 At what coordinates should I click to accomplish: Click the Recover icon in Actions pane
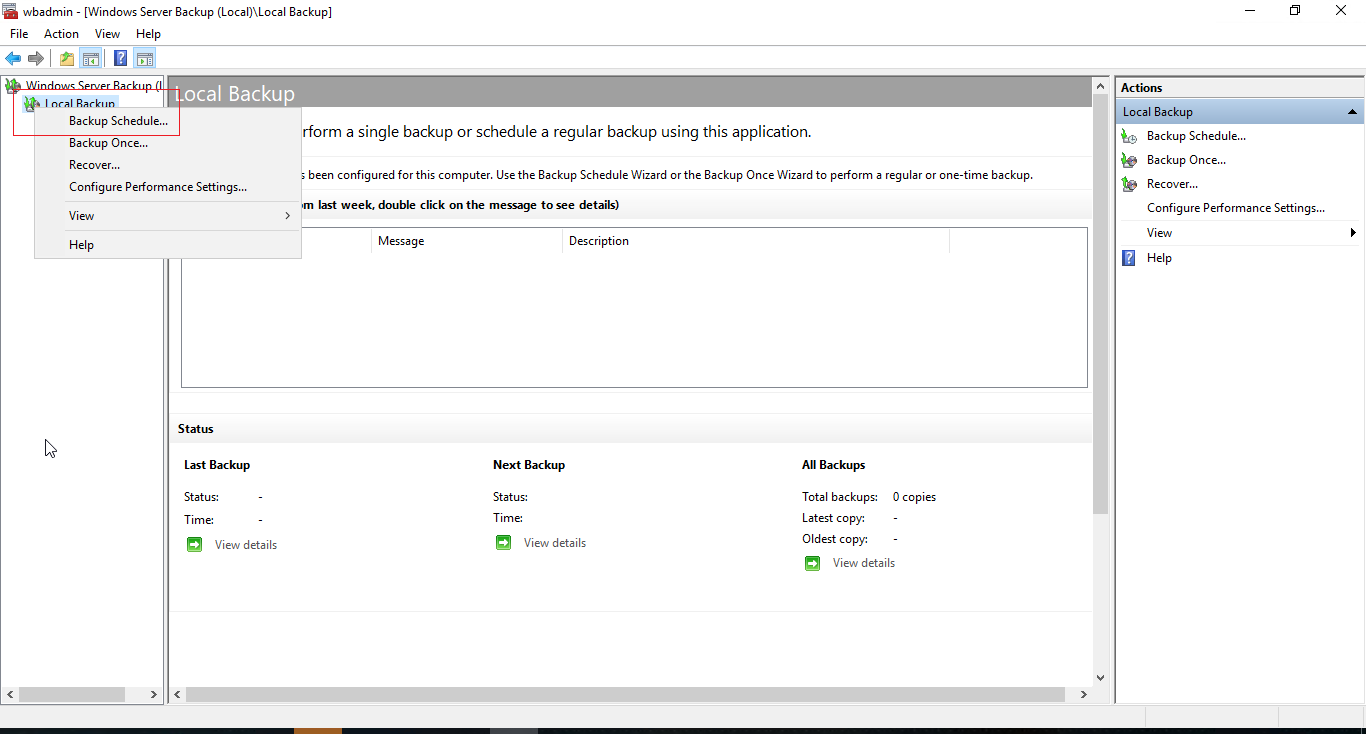pyautogui.click(x=1129, y=184)
